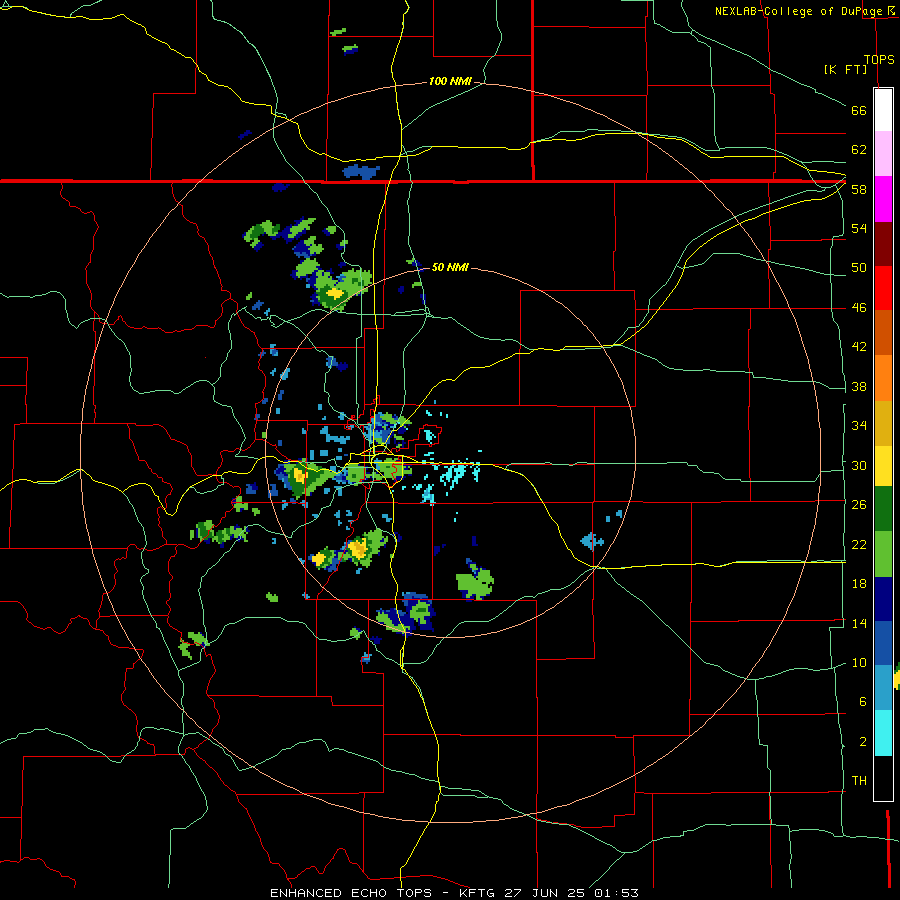Select the dark orange legend band
The width and height of the screenshot is (900, 900).
[883, 332]
